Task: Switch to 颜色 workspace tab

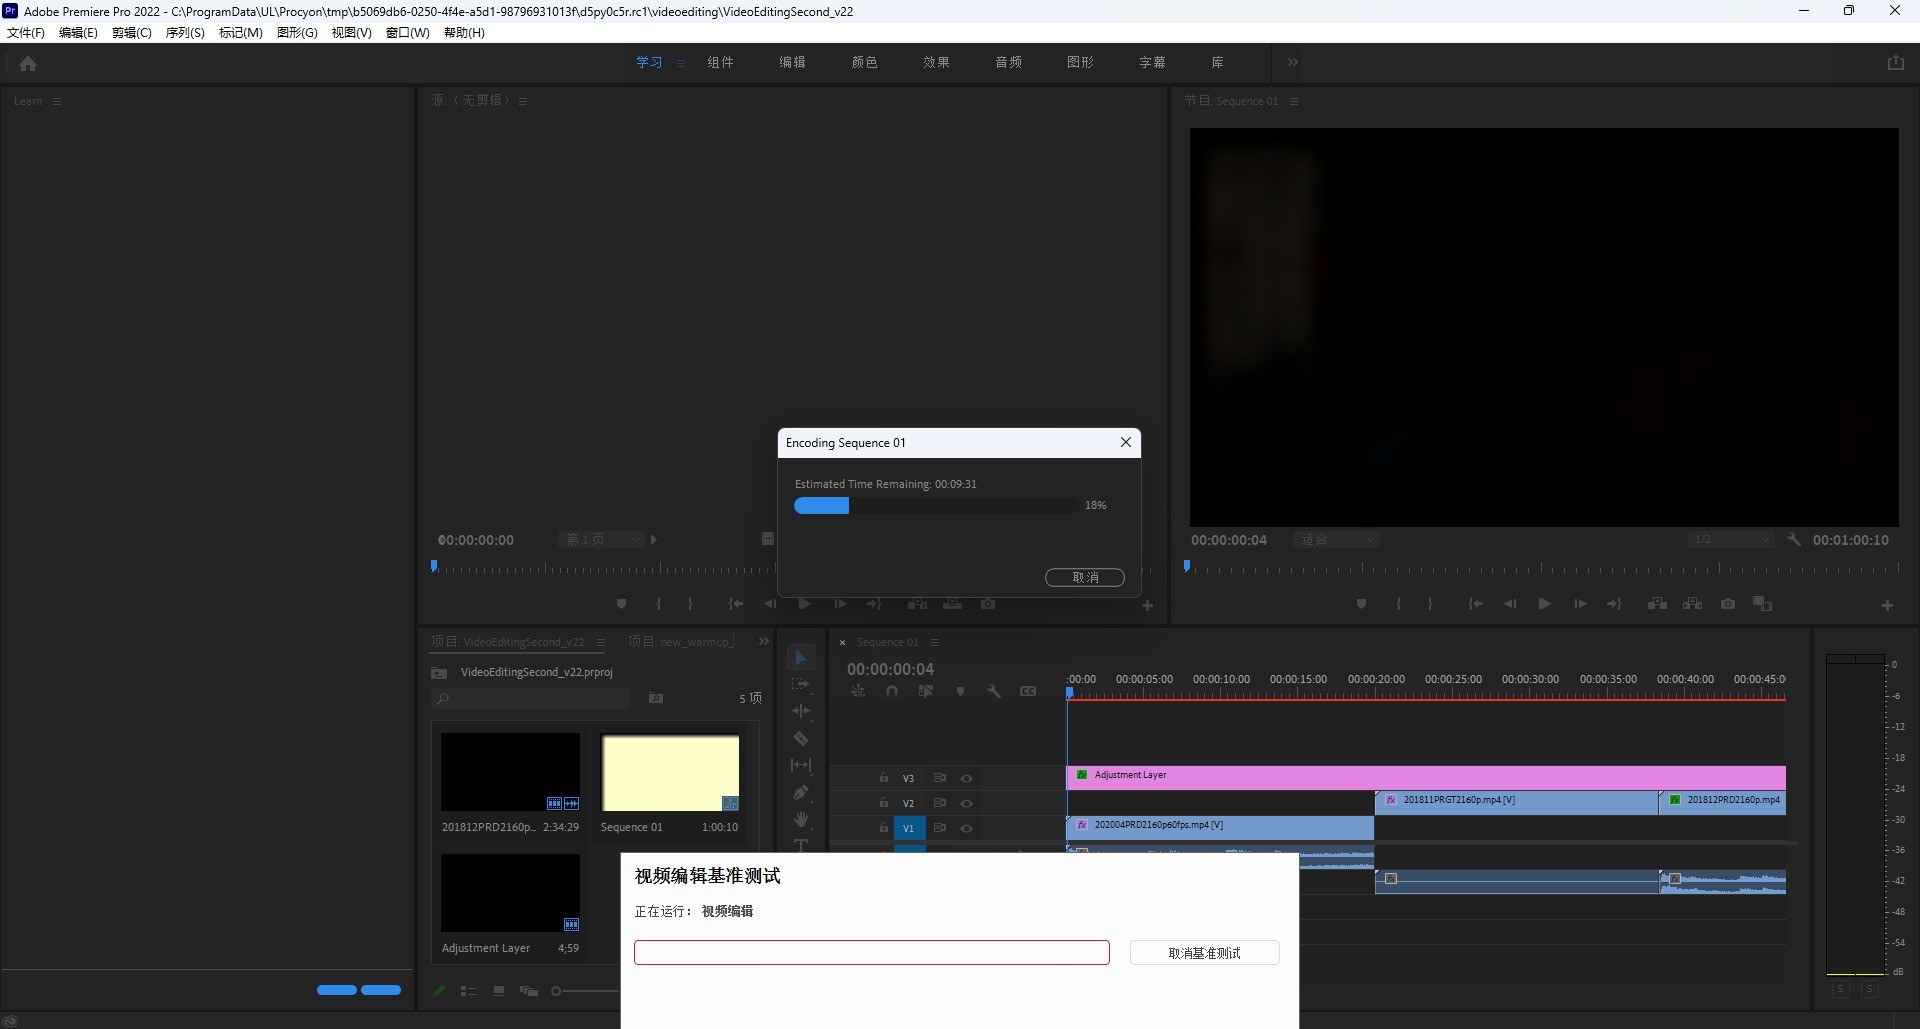Action: pyautogui.click(x=864, y=62)
